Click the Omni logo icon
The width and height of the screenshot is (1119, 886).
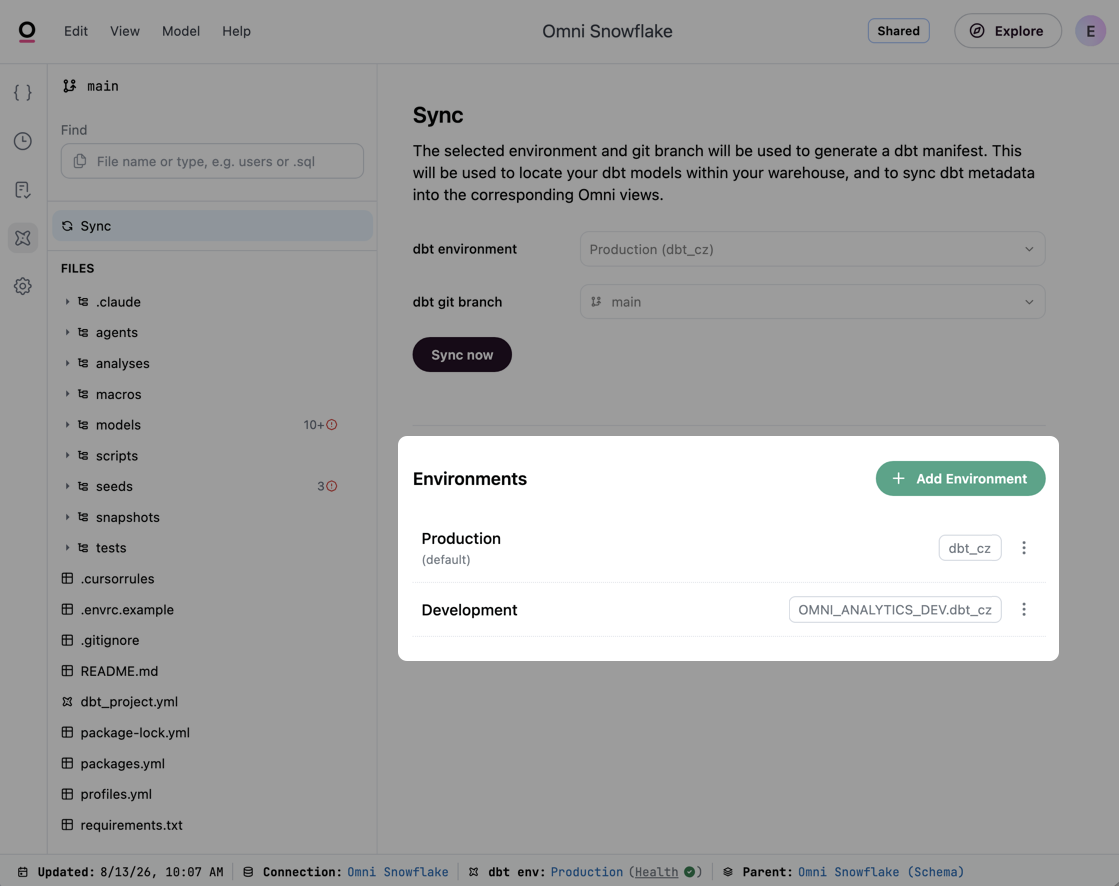point(27,31)
